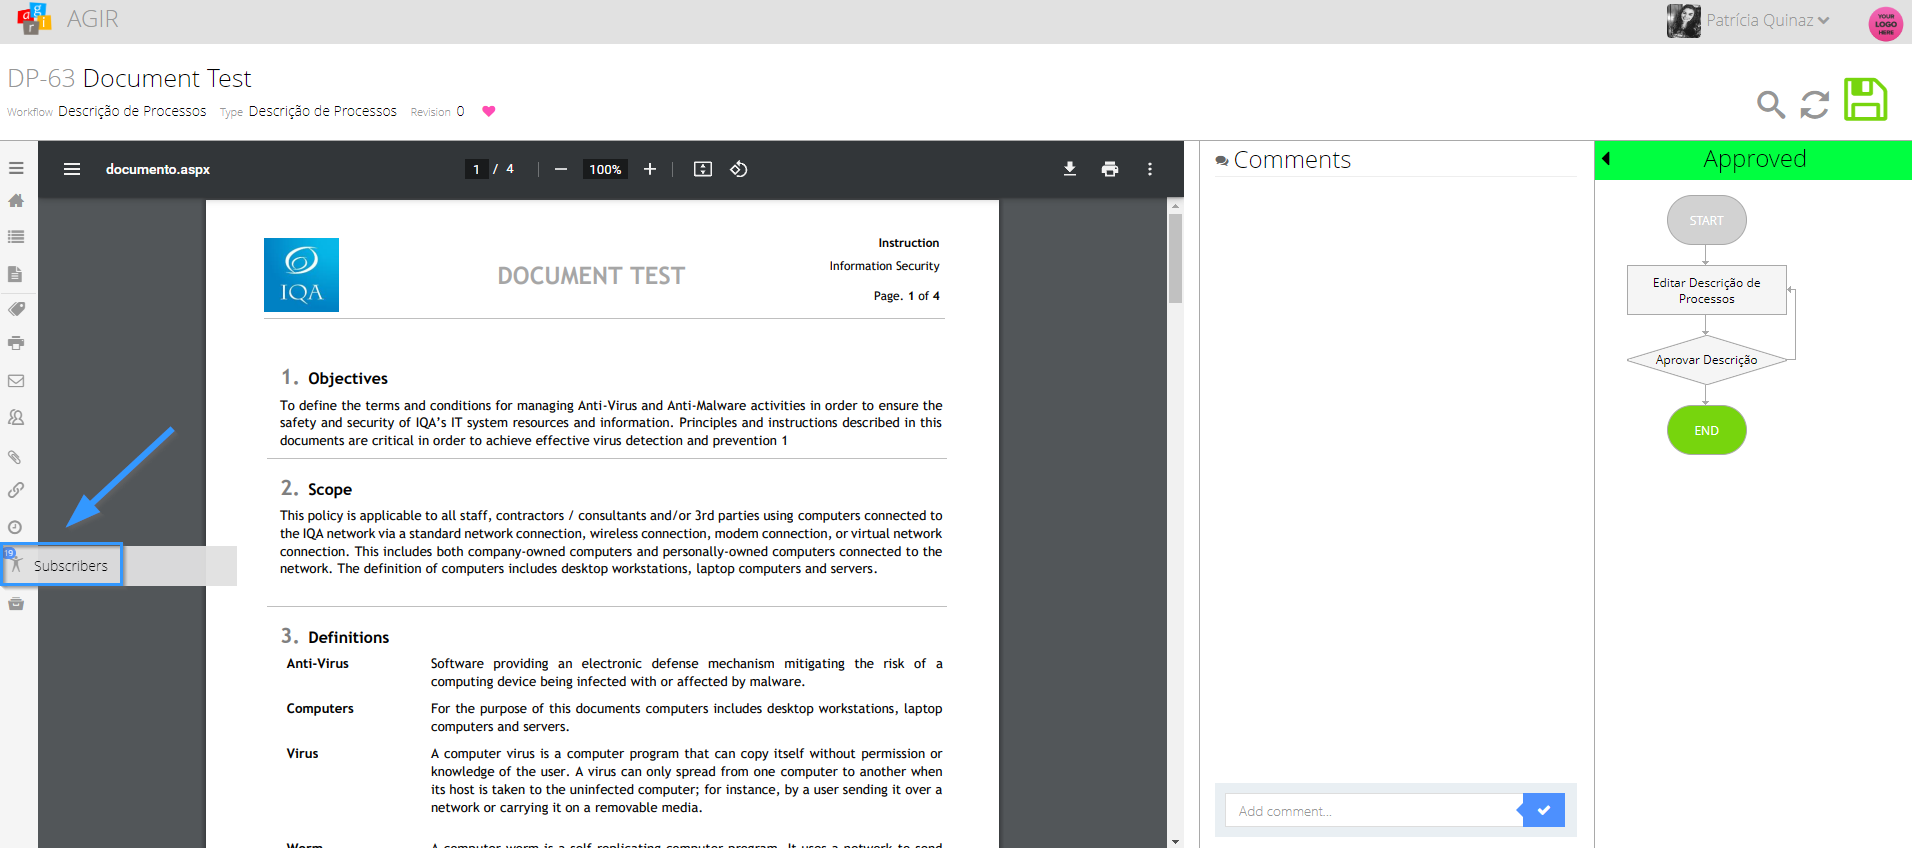This screenshot has height=848, width=1912.
Task: Click the PDF scrollbar down arrow
Action: pos(1176,841)
